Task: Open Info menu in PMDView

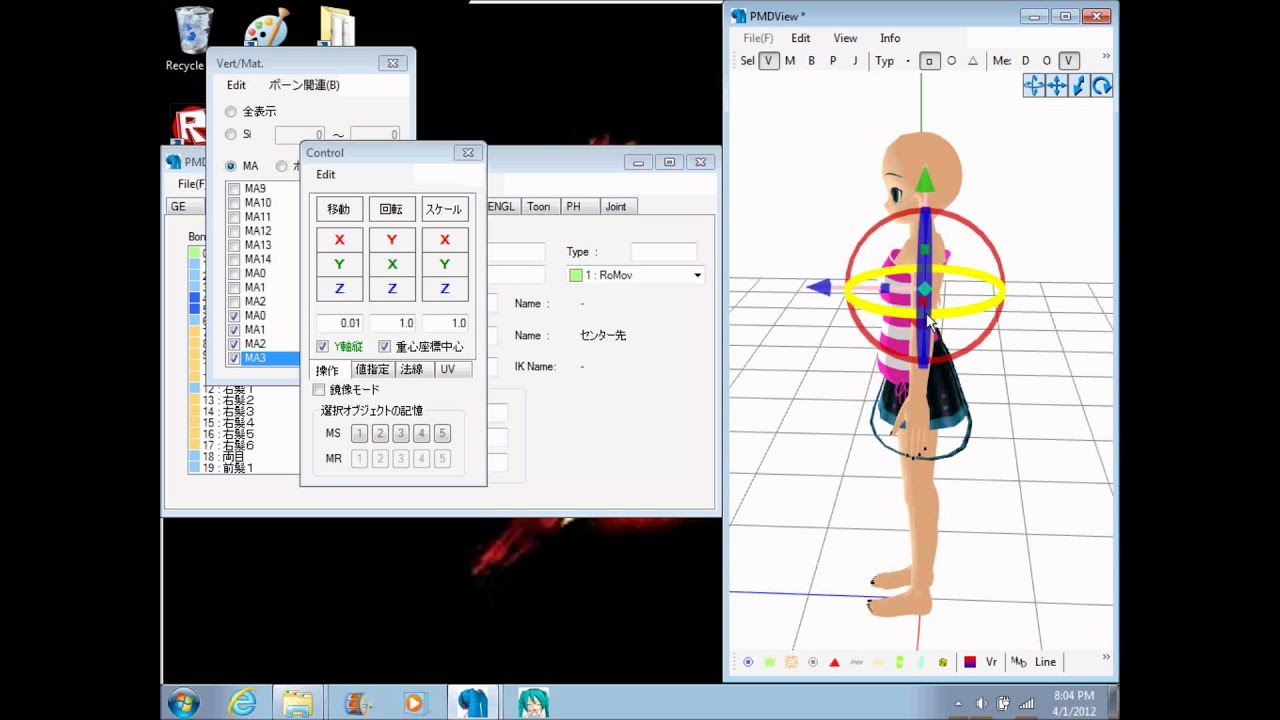Action: pos(890,38)
